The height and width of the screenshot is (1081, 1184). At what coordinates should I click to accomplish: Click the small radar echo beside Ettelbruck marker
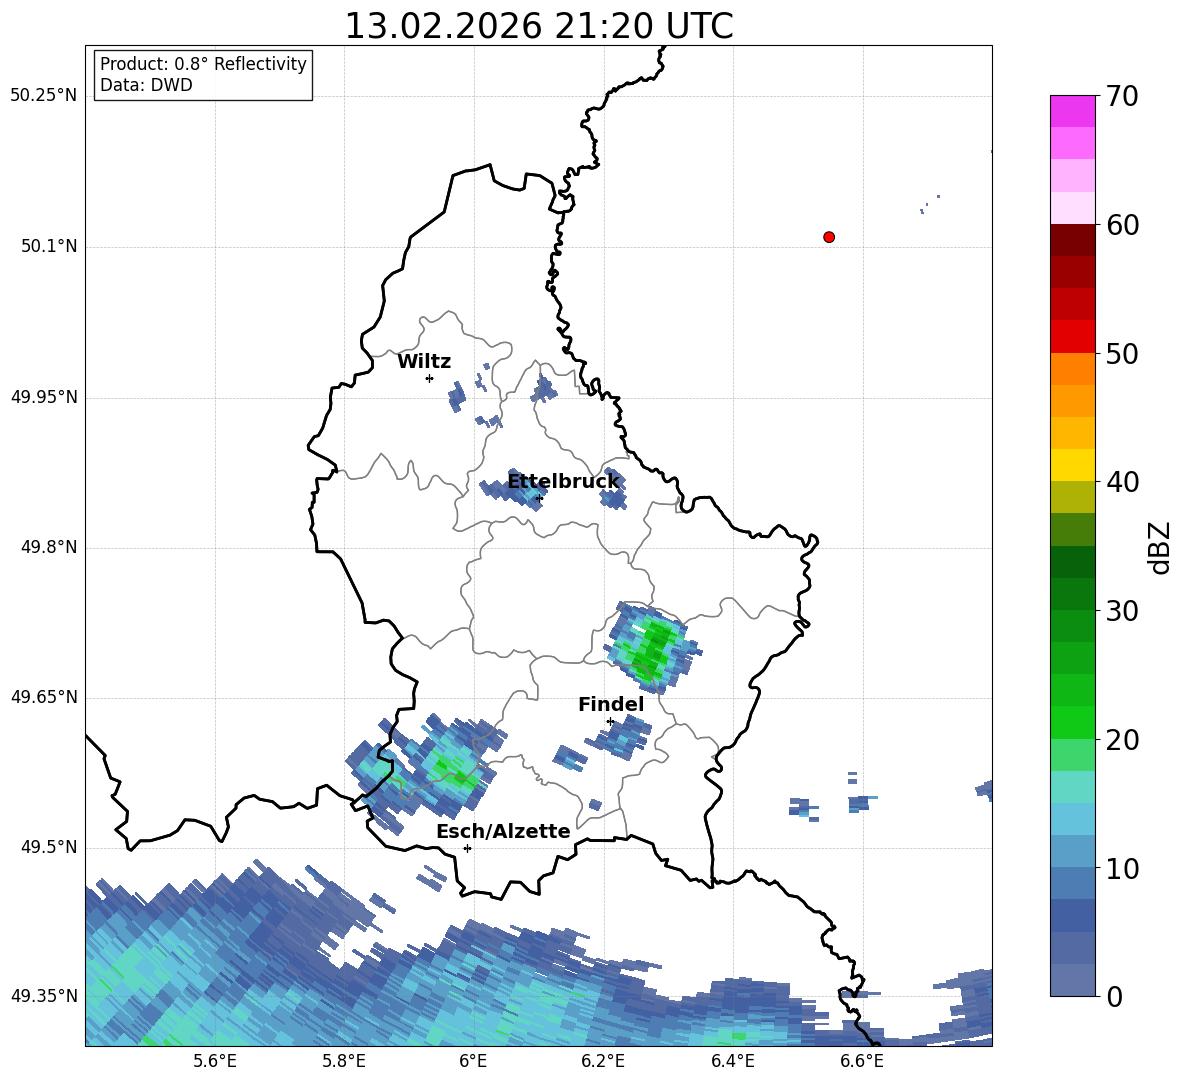pyautogui.click(x=513, y=491)
